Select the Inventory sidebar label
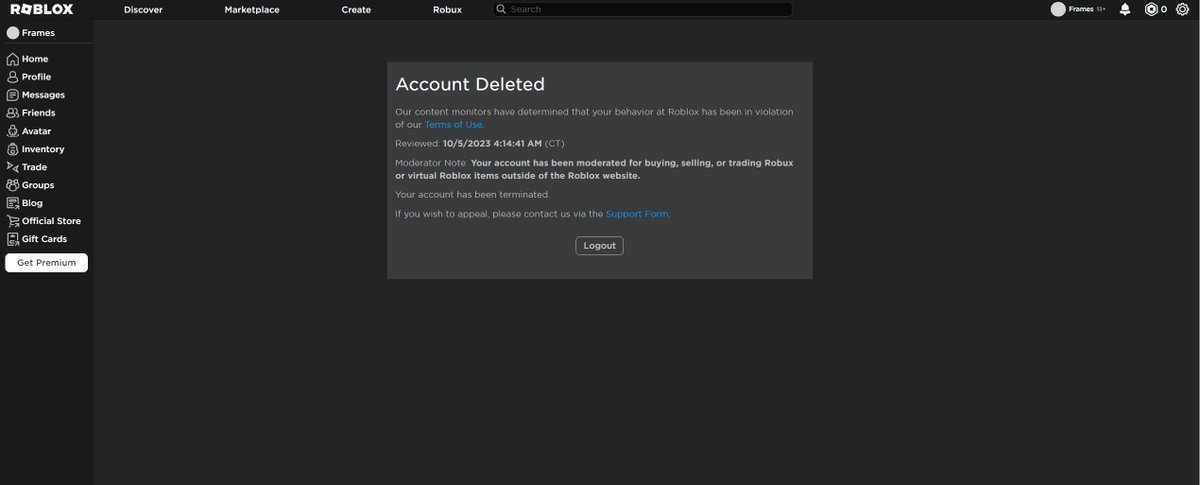This screenshot has width=1200, height=485. pos(43,149)
